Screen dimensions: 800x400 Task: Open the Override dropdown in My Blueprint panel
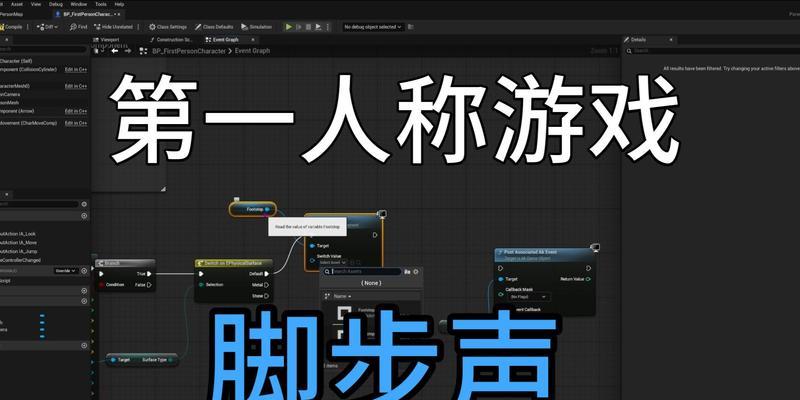pyautogui.click(x=66, y=271)
